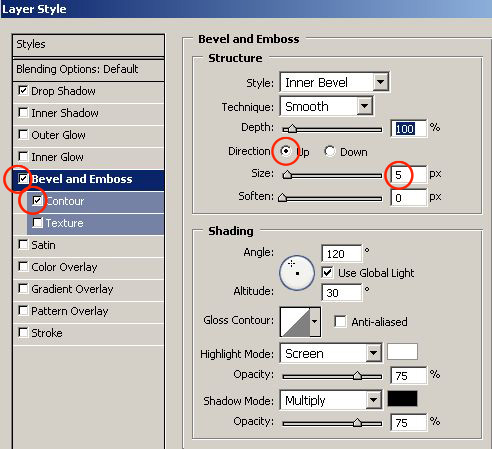Screen dimensions: 492x449
Task: Open the Highlight Mode dropdown showing Screen
Action: [x=331, y=353]
